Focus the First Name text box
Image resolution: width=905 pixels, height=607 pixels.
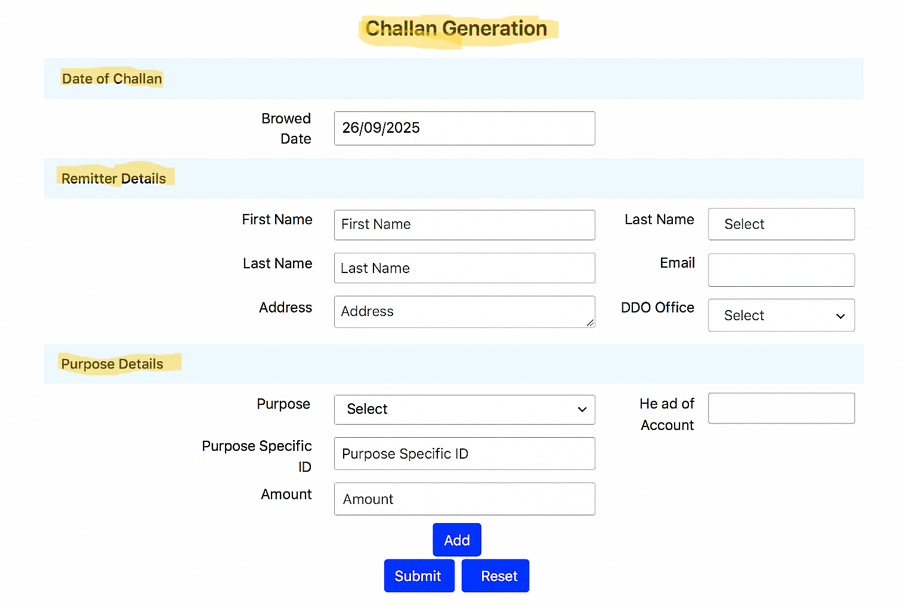click(464, 224)
